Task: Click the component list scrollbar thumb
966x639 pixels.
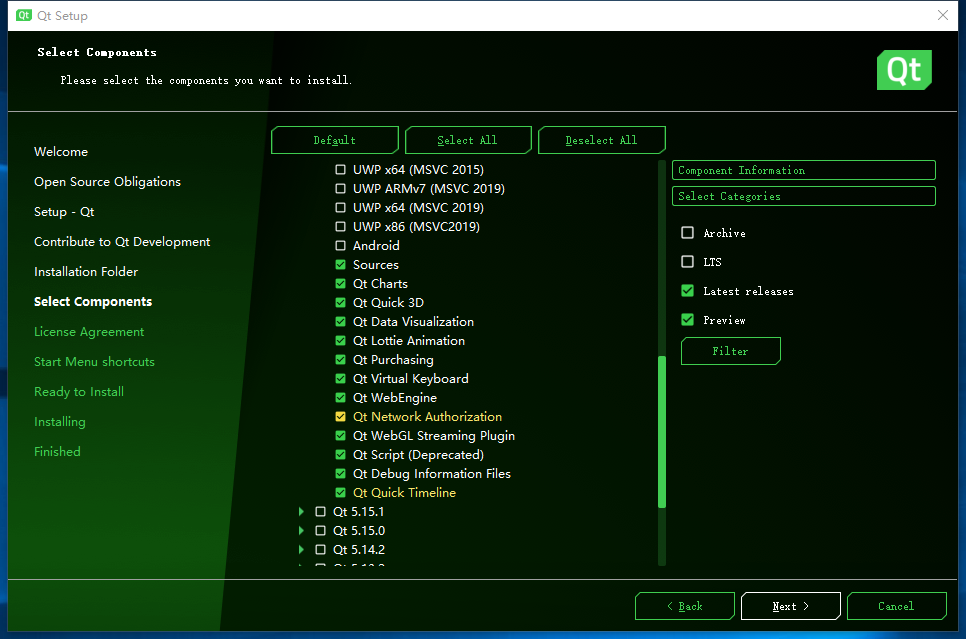Action: pos(662,431)
